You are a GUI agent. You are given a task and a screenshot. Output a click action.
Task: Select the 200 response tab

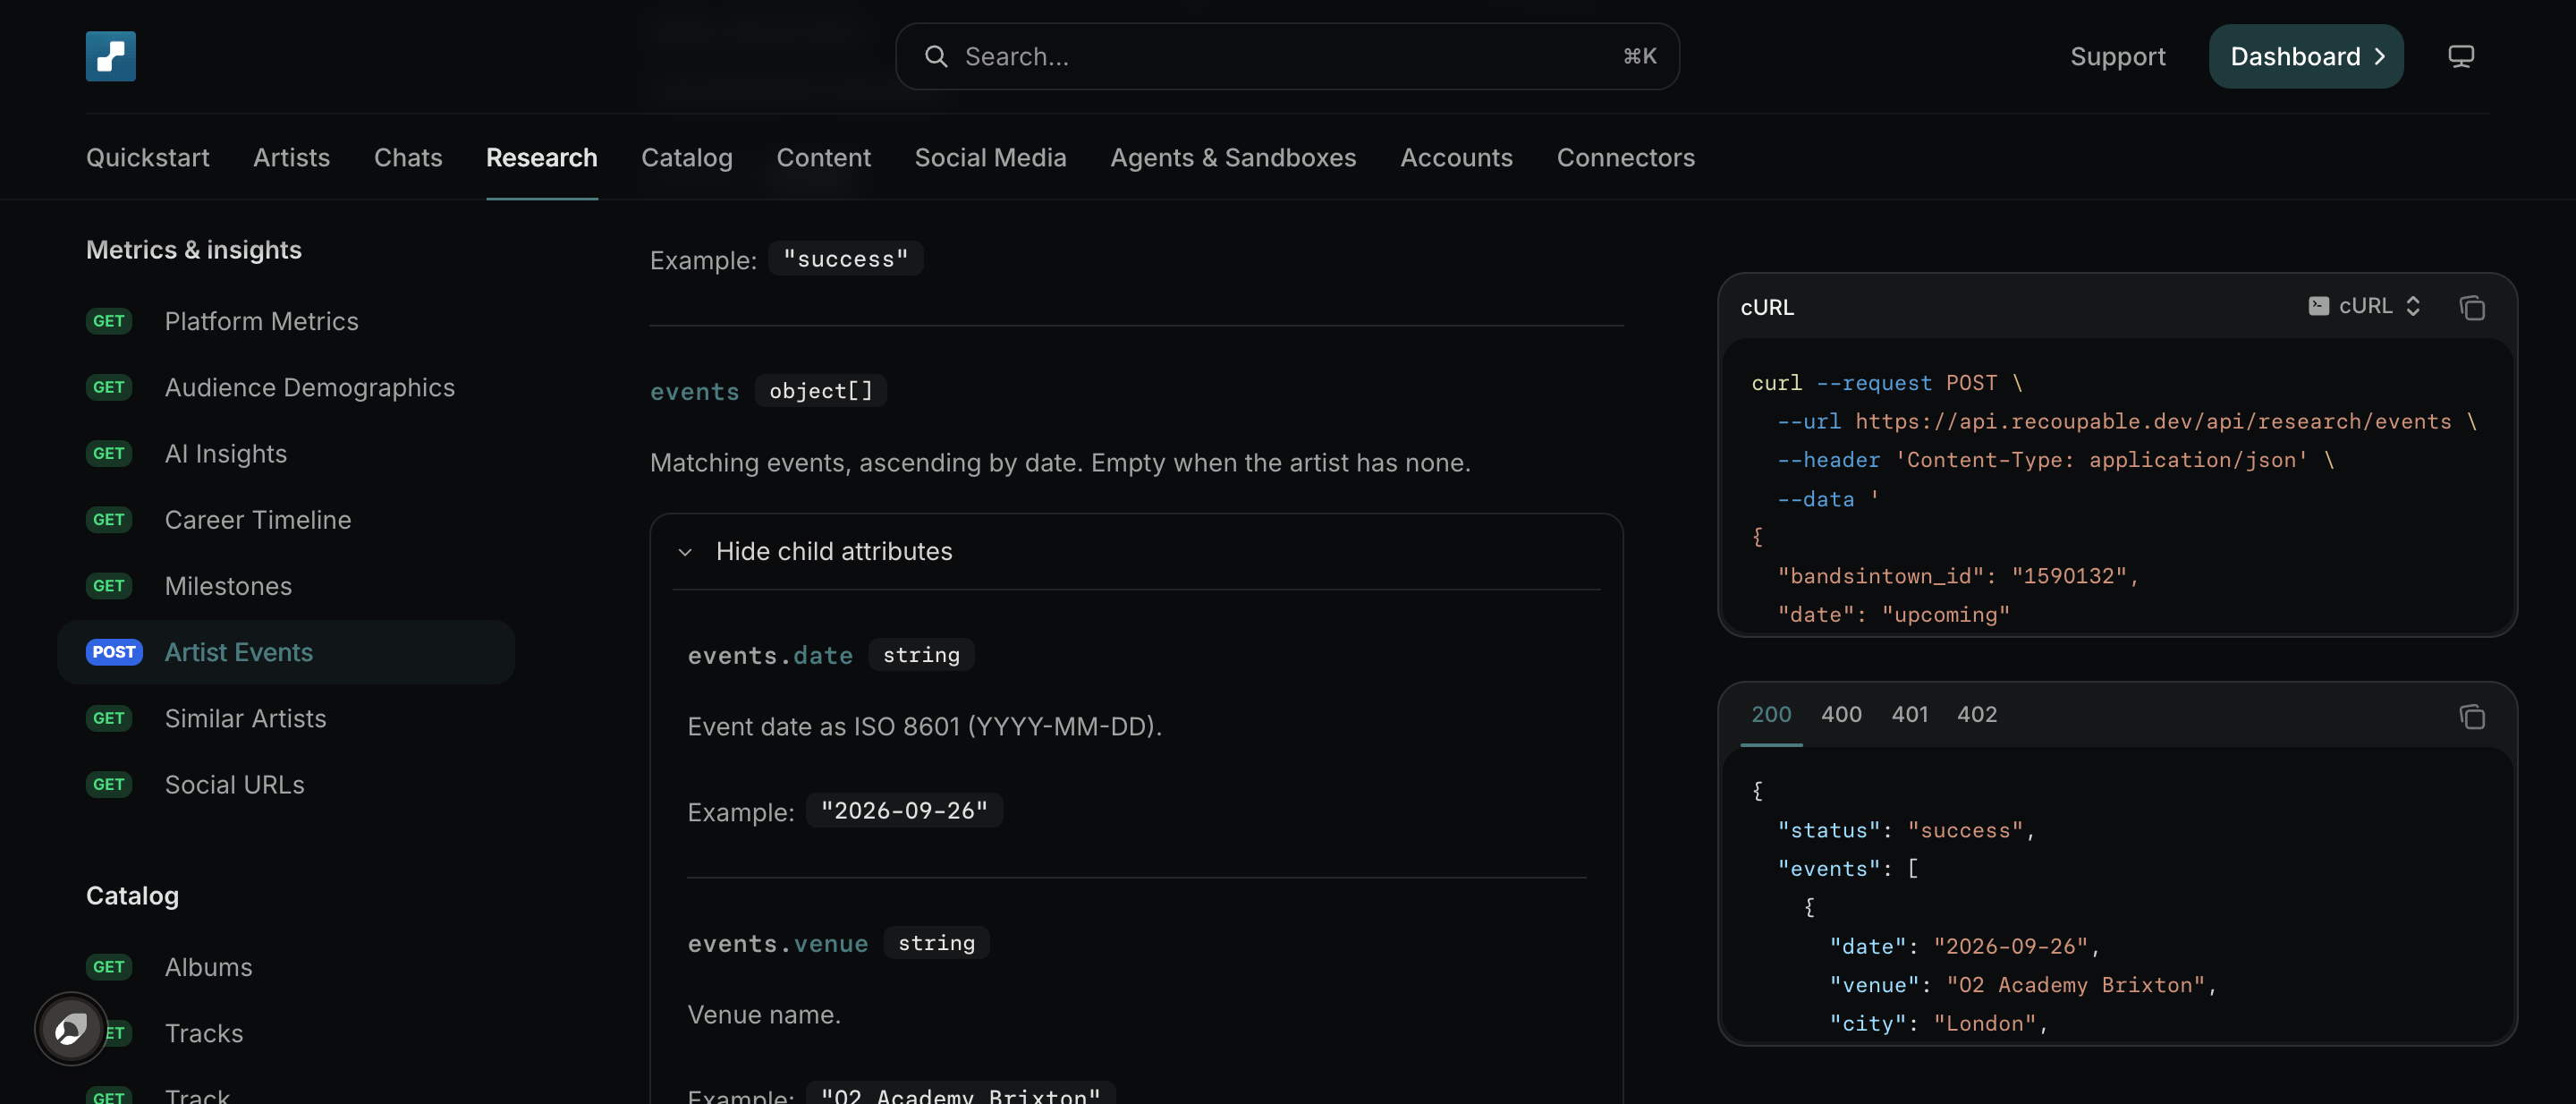point(1771,715)
